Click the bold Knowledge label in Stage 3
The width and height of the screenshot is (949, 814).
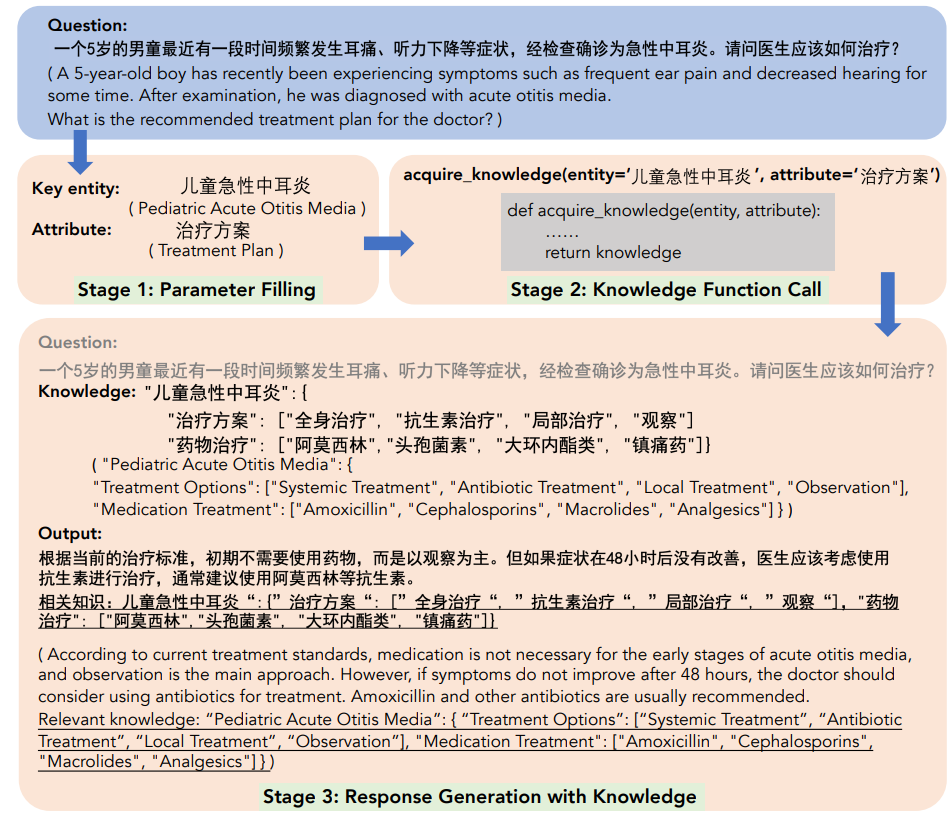[x=86, y=392]
